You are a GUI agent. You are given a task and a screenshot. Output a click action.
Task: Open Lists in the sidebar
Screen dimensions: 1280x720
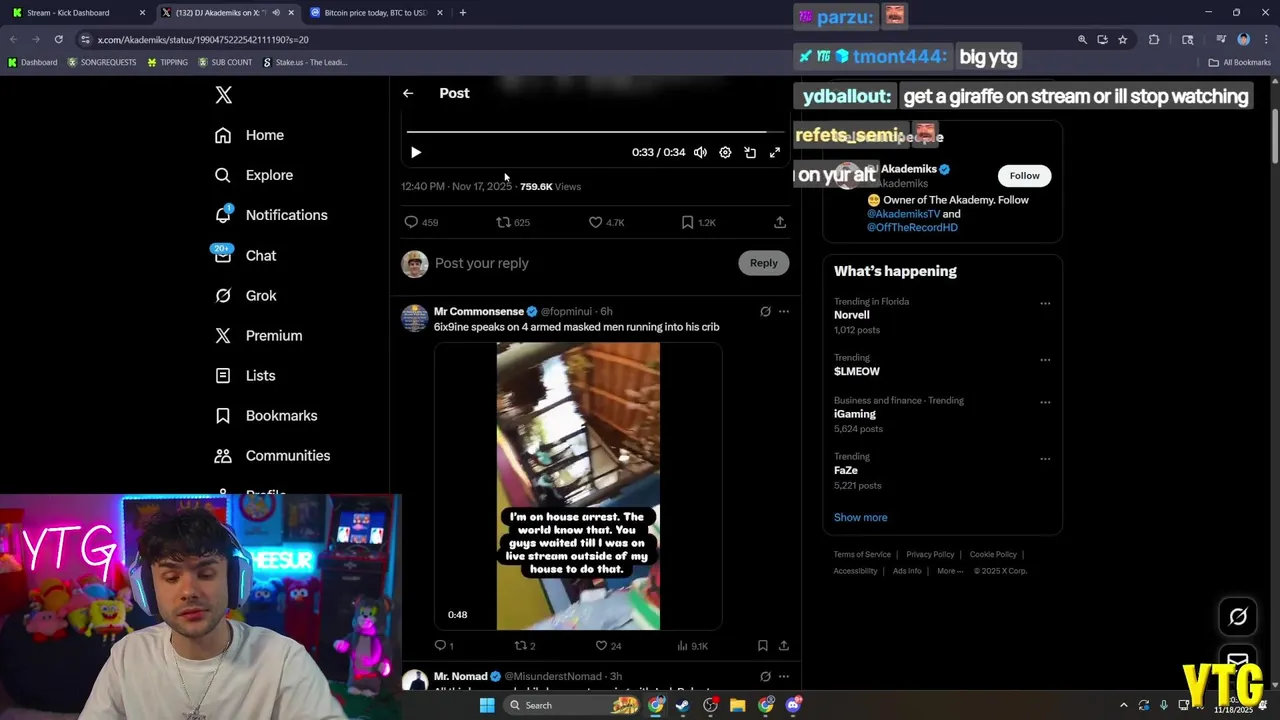245,375
